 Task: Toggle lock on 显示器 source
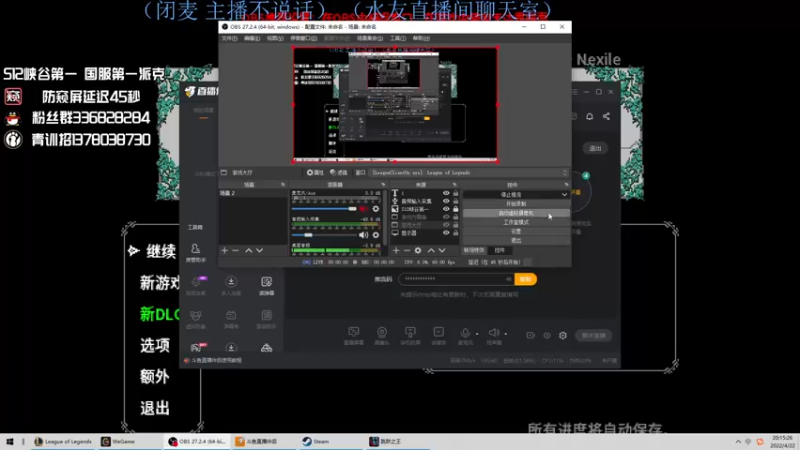[x=456, y=233]
